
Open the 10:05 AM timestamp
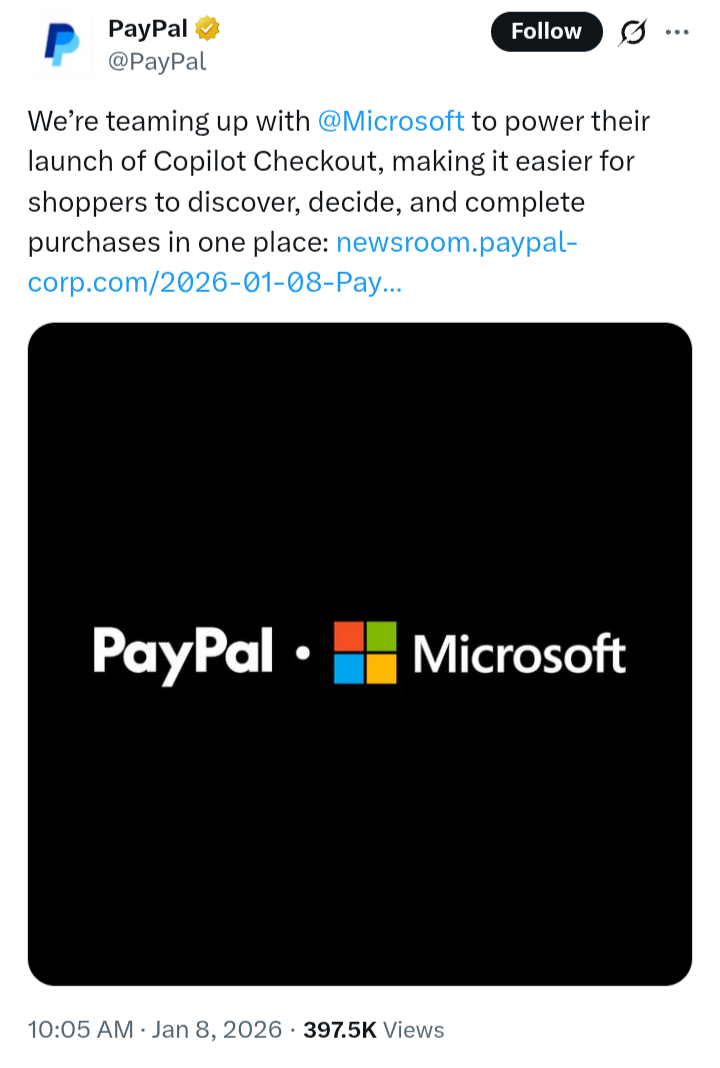(80, 1029)
